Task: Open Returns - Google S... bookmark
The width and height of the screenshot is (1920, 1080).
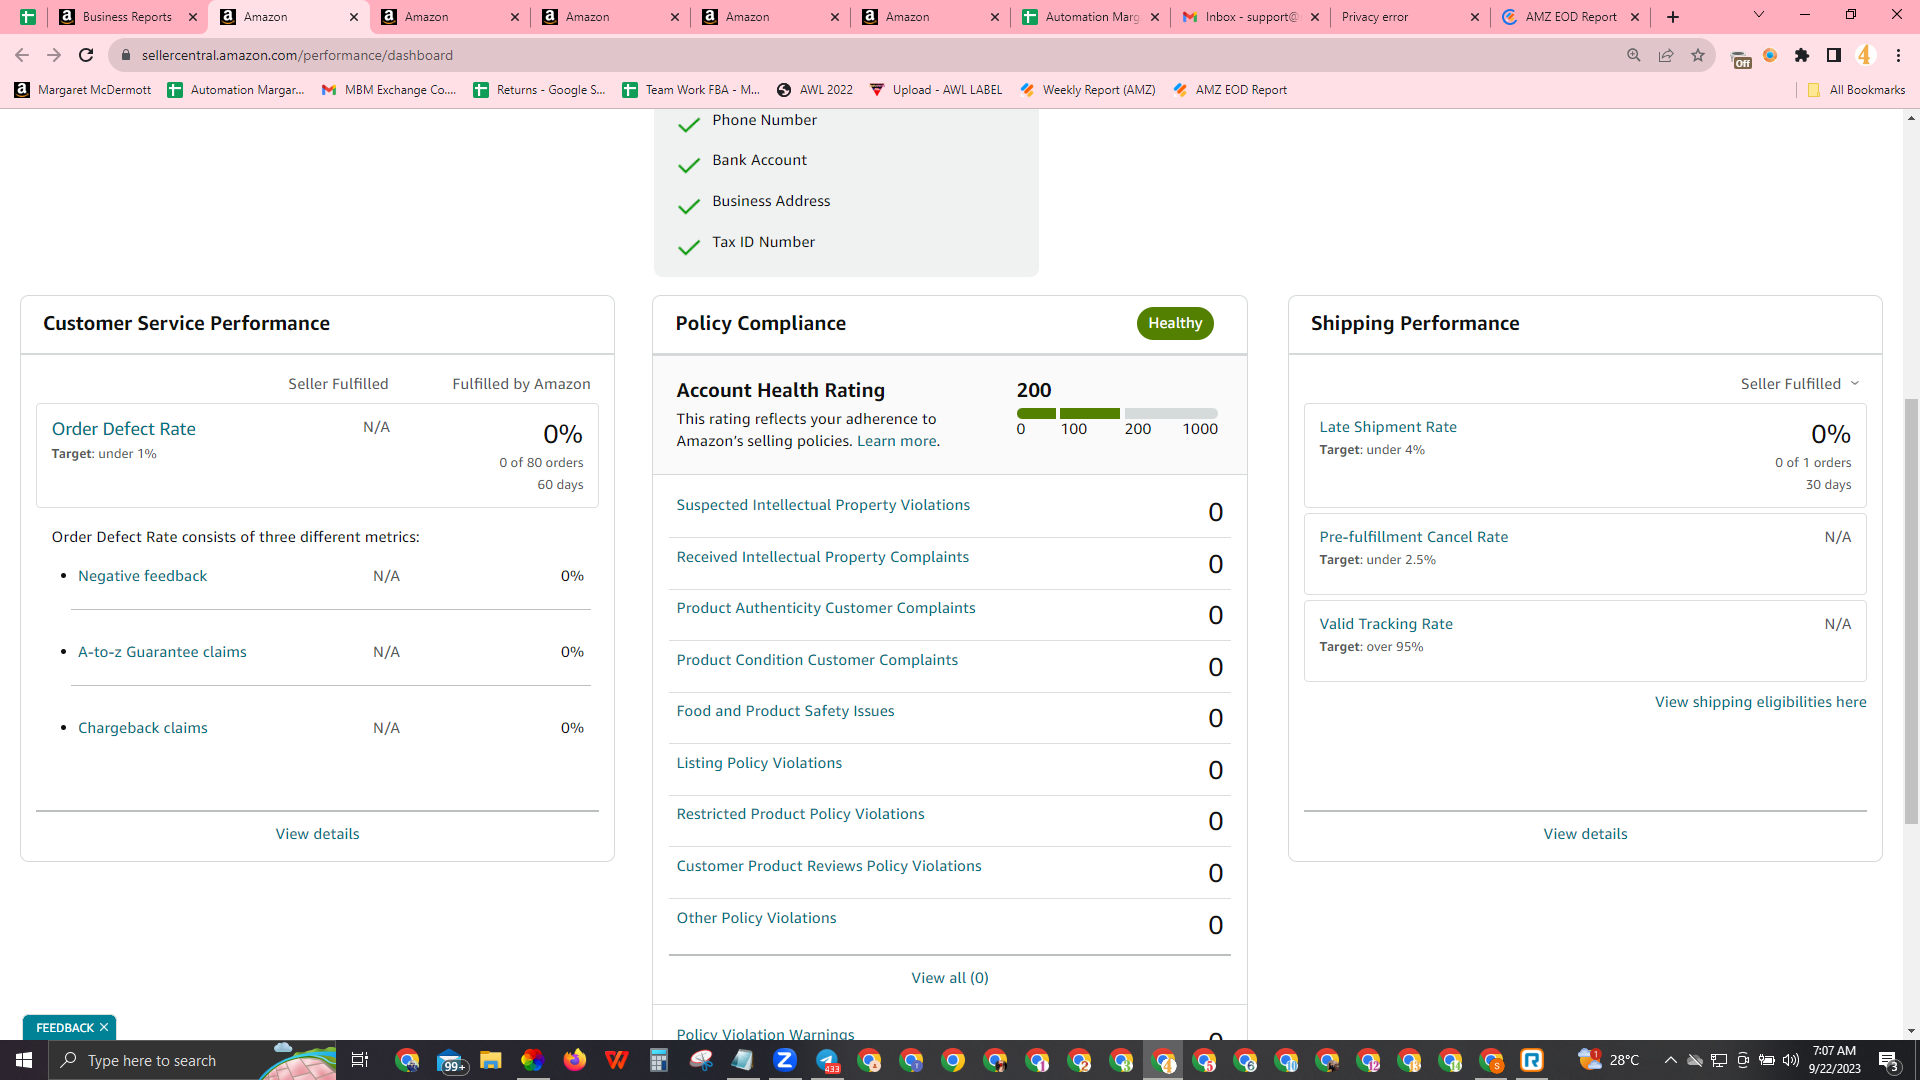Action: coord(539,90)
